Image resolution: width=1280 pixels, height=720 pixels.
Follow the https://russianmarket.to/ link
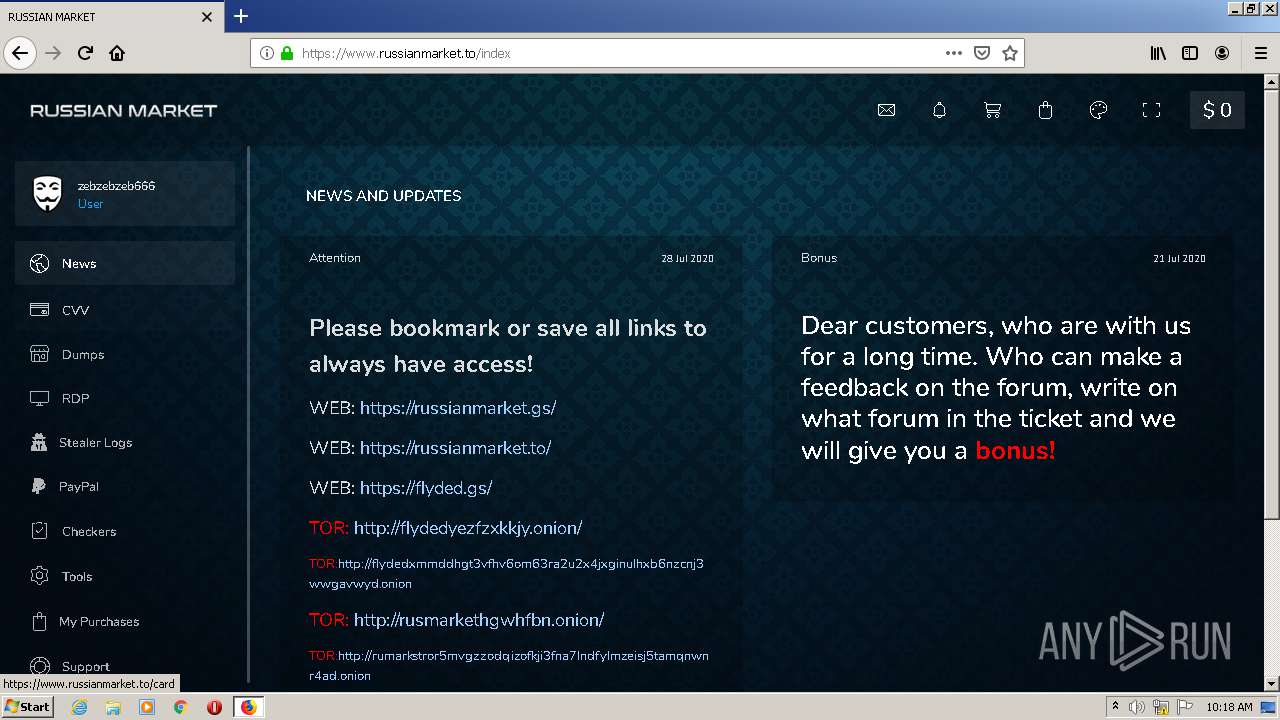coord(455,448)
